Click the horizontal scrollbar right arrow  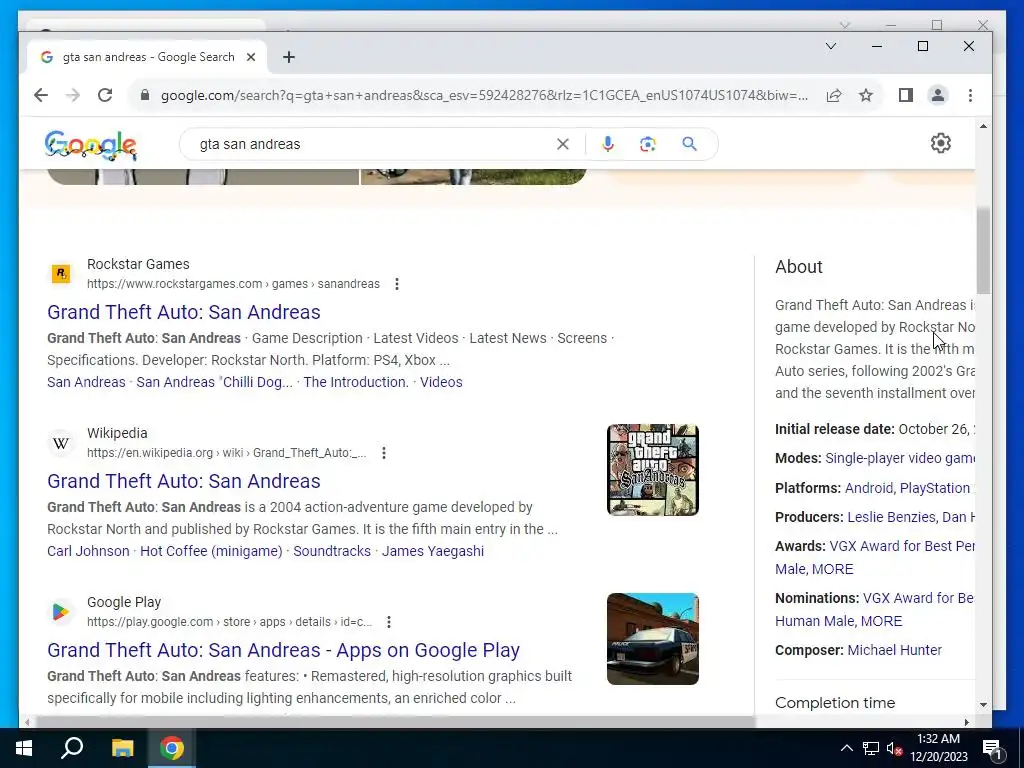point(967,722)
